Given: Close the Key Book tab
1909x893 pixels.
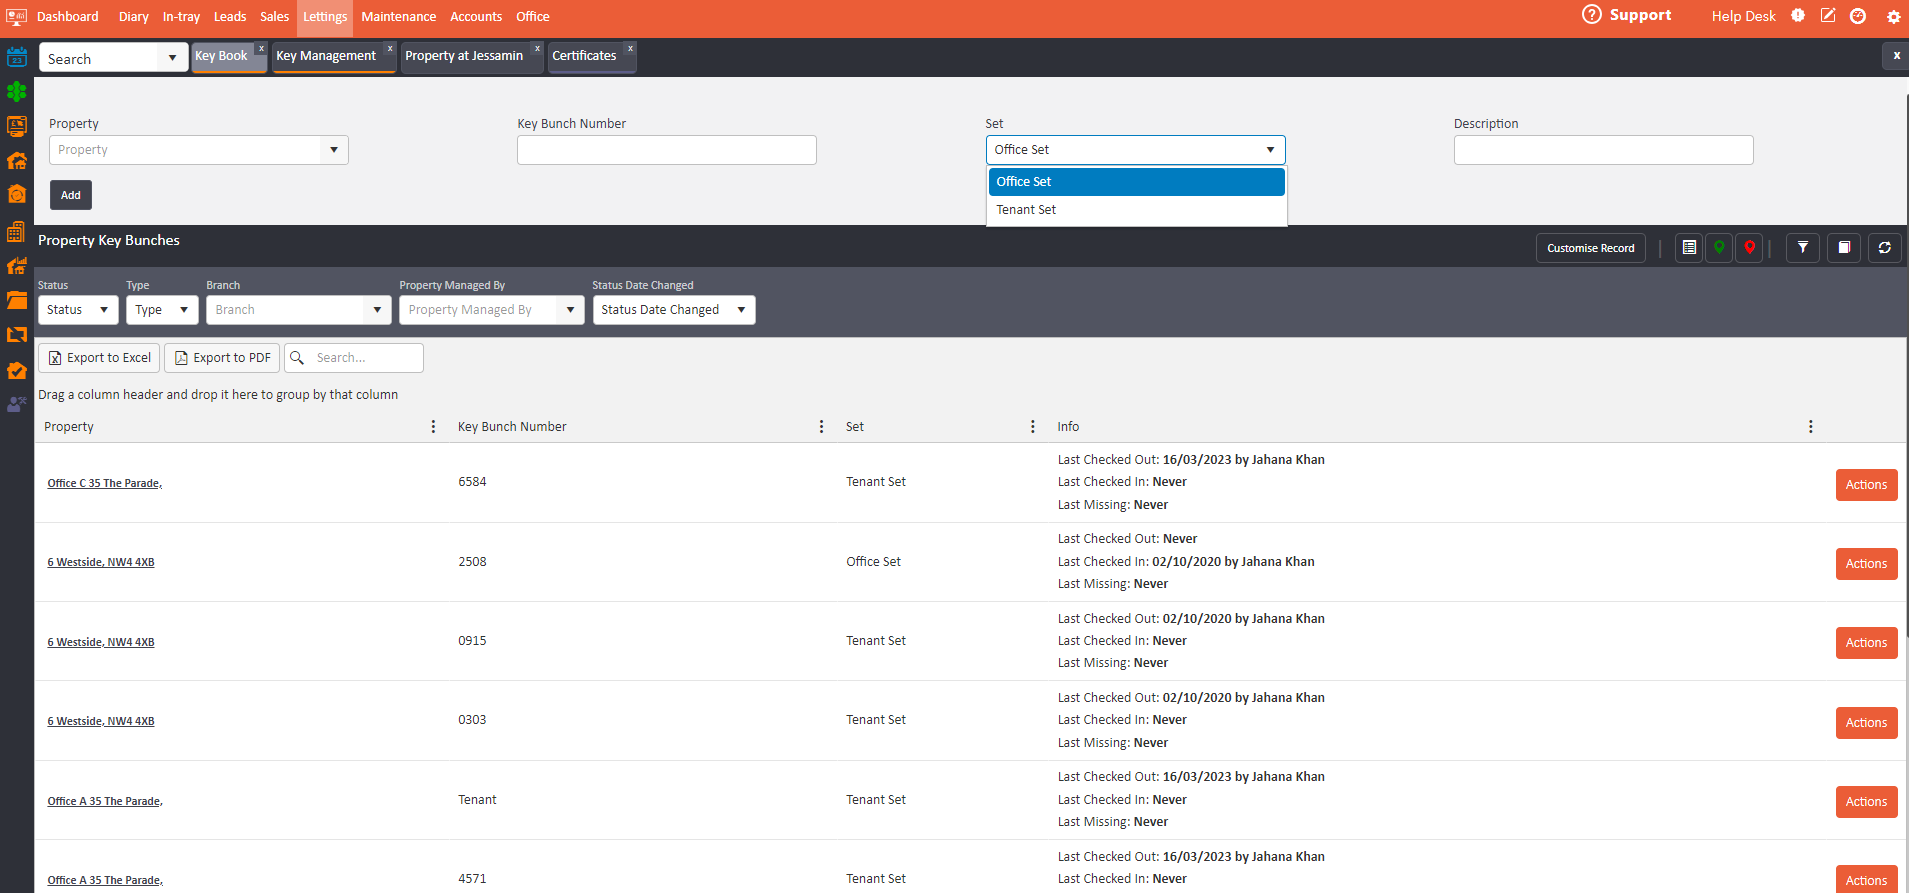Looking at the screenshot, I should click(261, 48).
